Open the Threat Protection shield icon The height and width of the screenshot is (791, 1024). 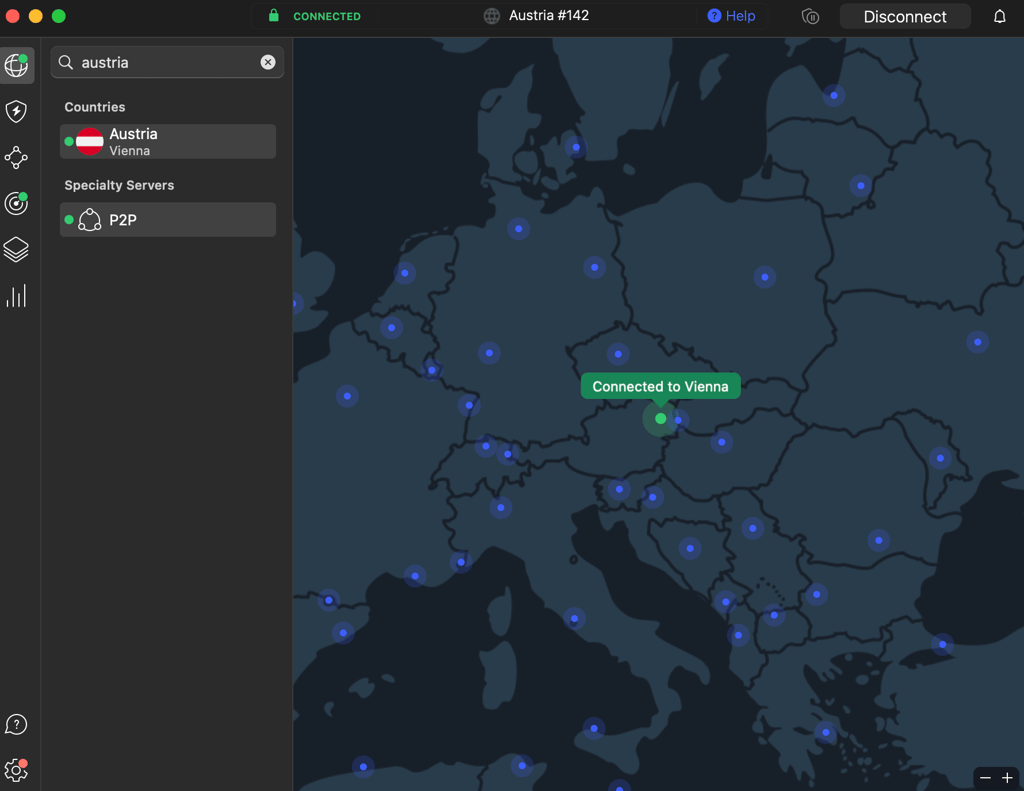click(16, 112)
